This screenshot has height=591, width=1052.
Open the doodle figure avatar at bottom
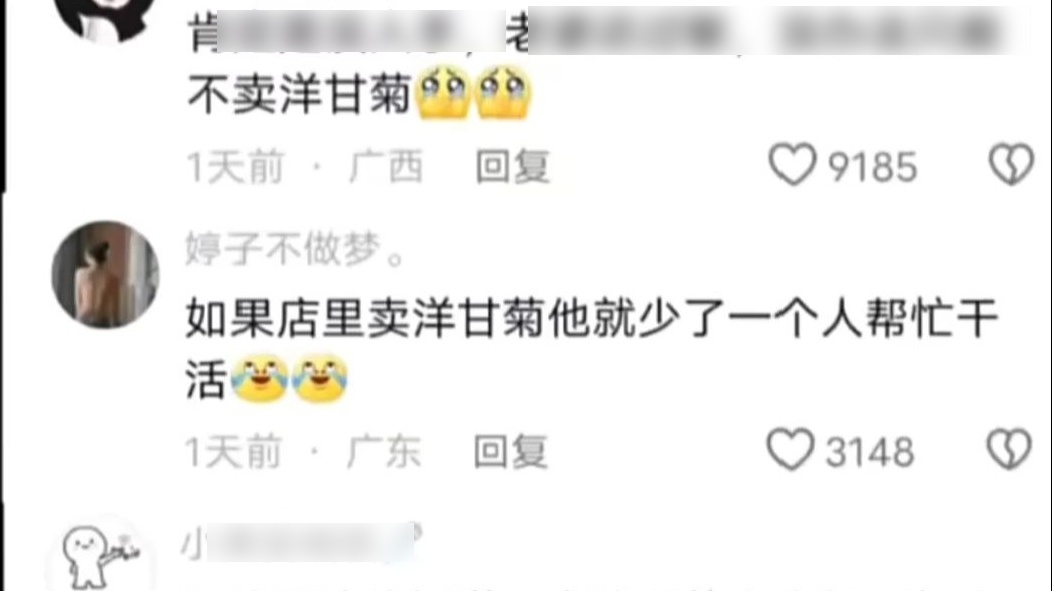point(101,555)
